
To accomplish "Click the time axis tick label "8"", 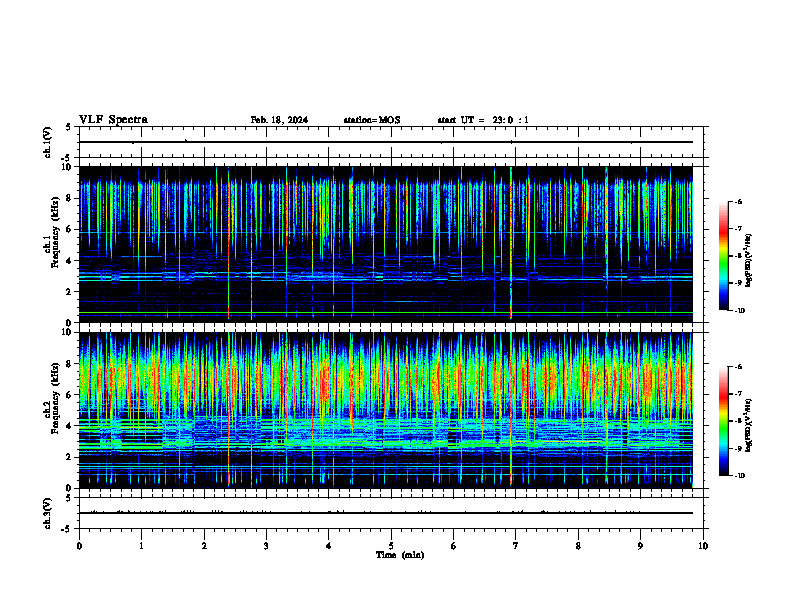I will coord(578,546).
